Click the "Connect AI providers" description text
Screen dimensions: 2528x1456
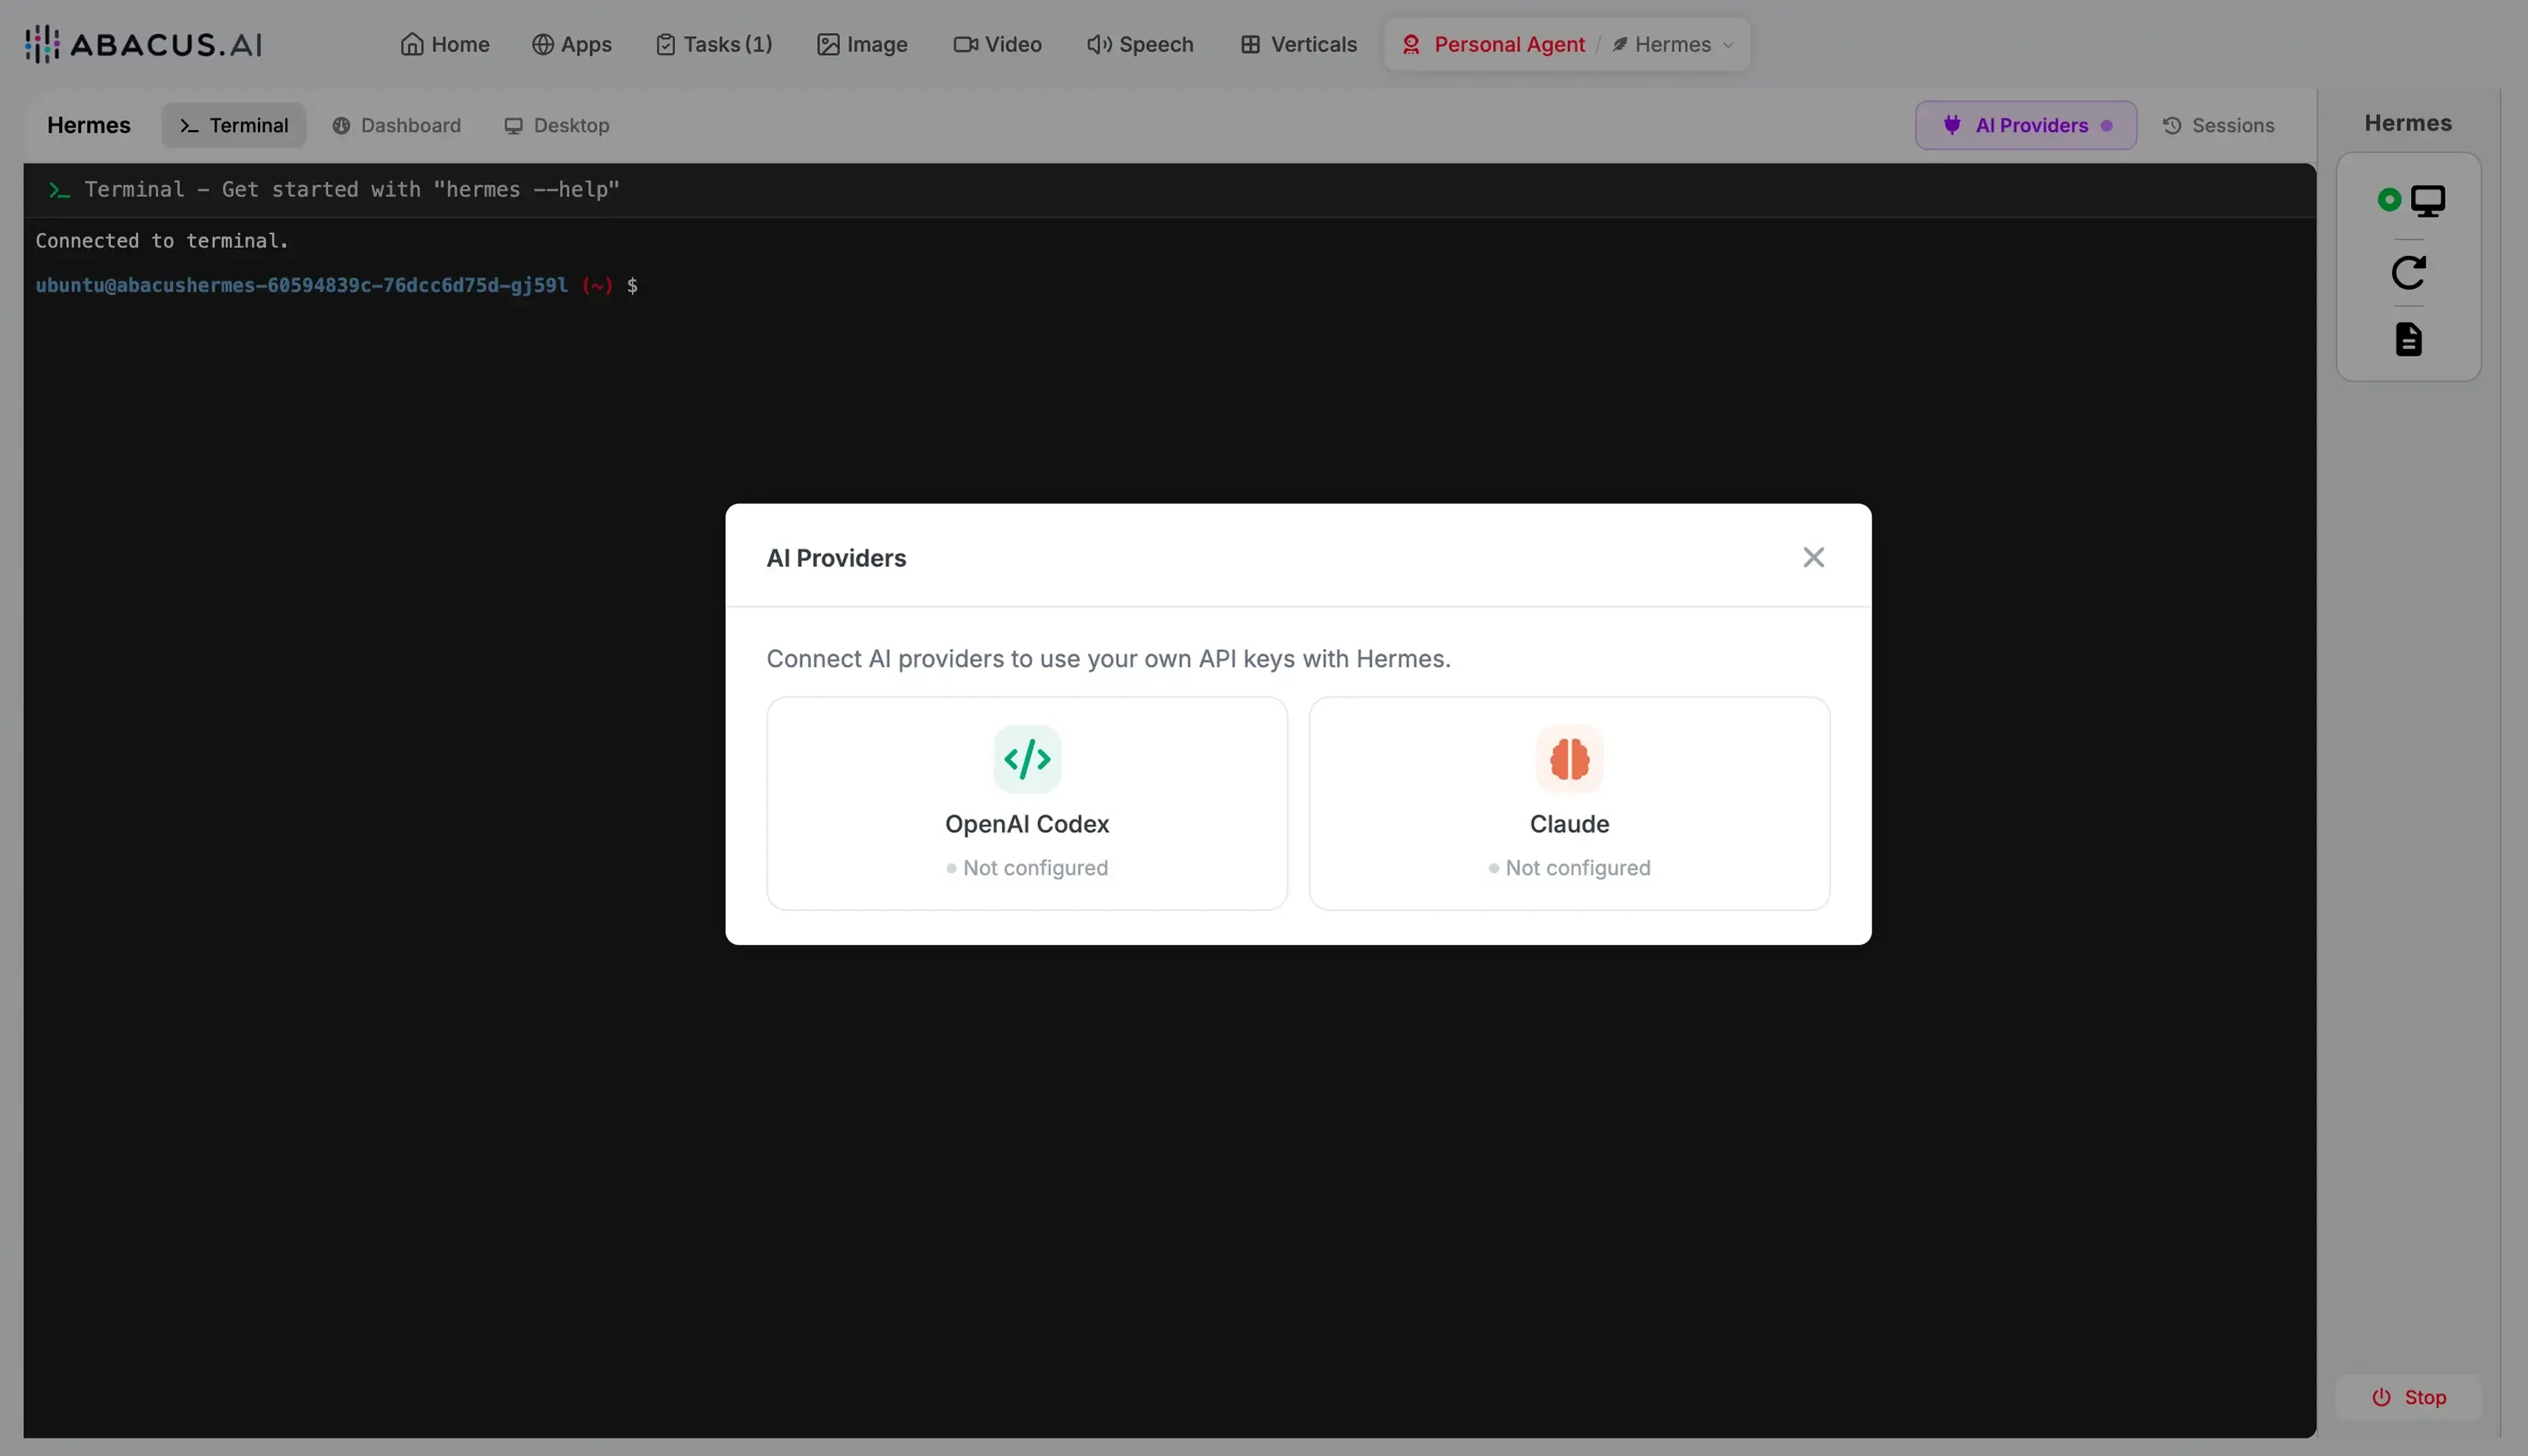point(1108,658)
